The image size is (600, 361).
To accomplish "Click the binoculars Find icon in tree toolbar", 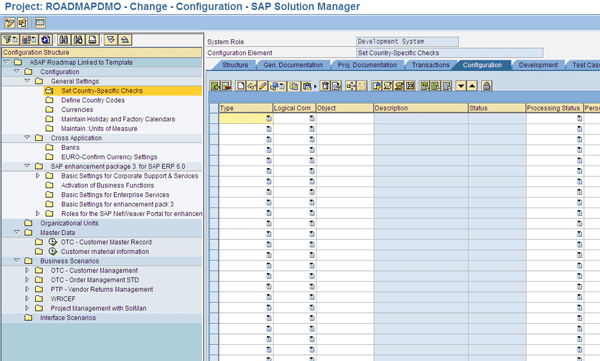I will pyautogui.click(x=64, y=39).
